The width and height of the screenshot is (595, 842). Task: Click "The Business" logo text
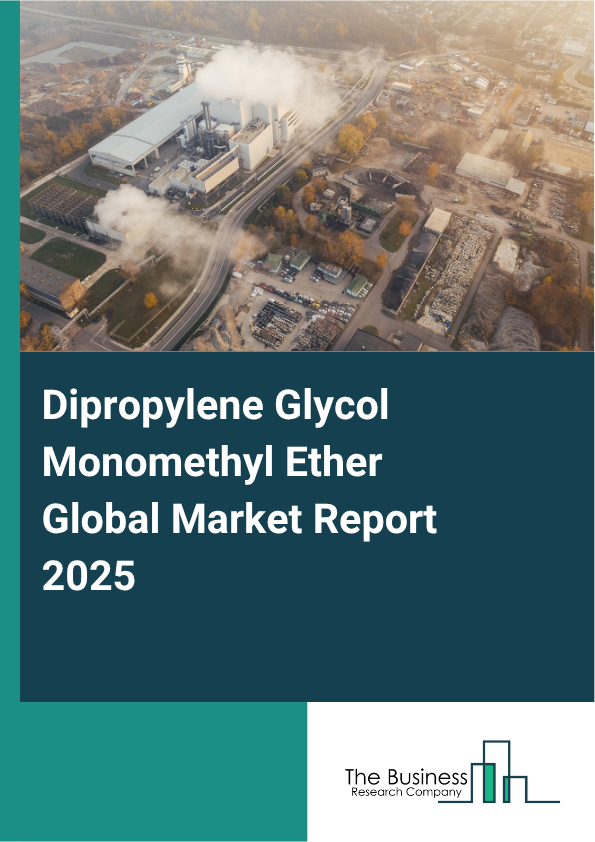(x=406, y=777)
